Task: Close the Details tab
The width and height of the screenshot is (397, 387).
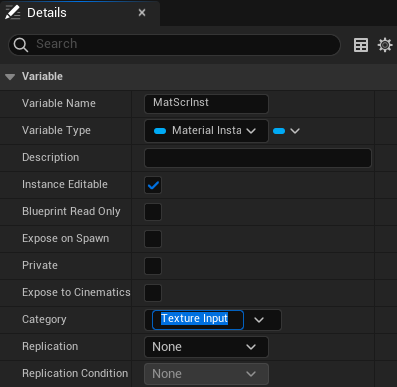Action: [x=142, y=13]
